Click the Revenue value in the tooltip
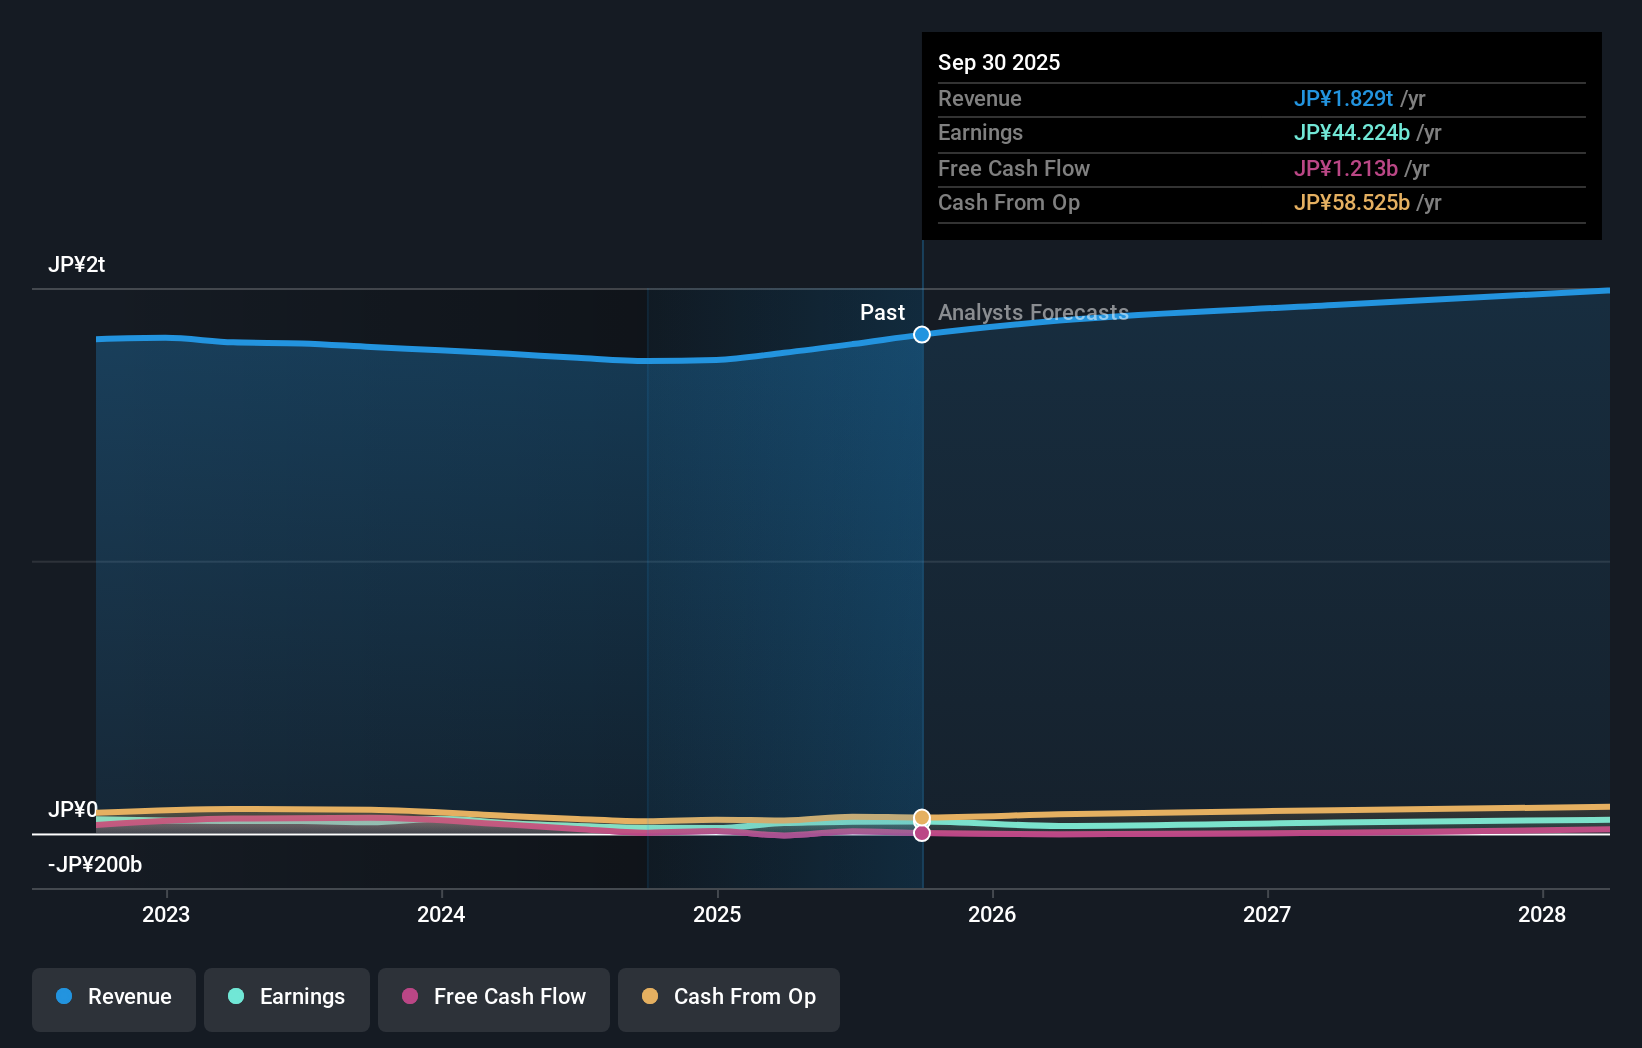 click(x=1345, y=99)
